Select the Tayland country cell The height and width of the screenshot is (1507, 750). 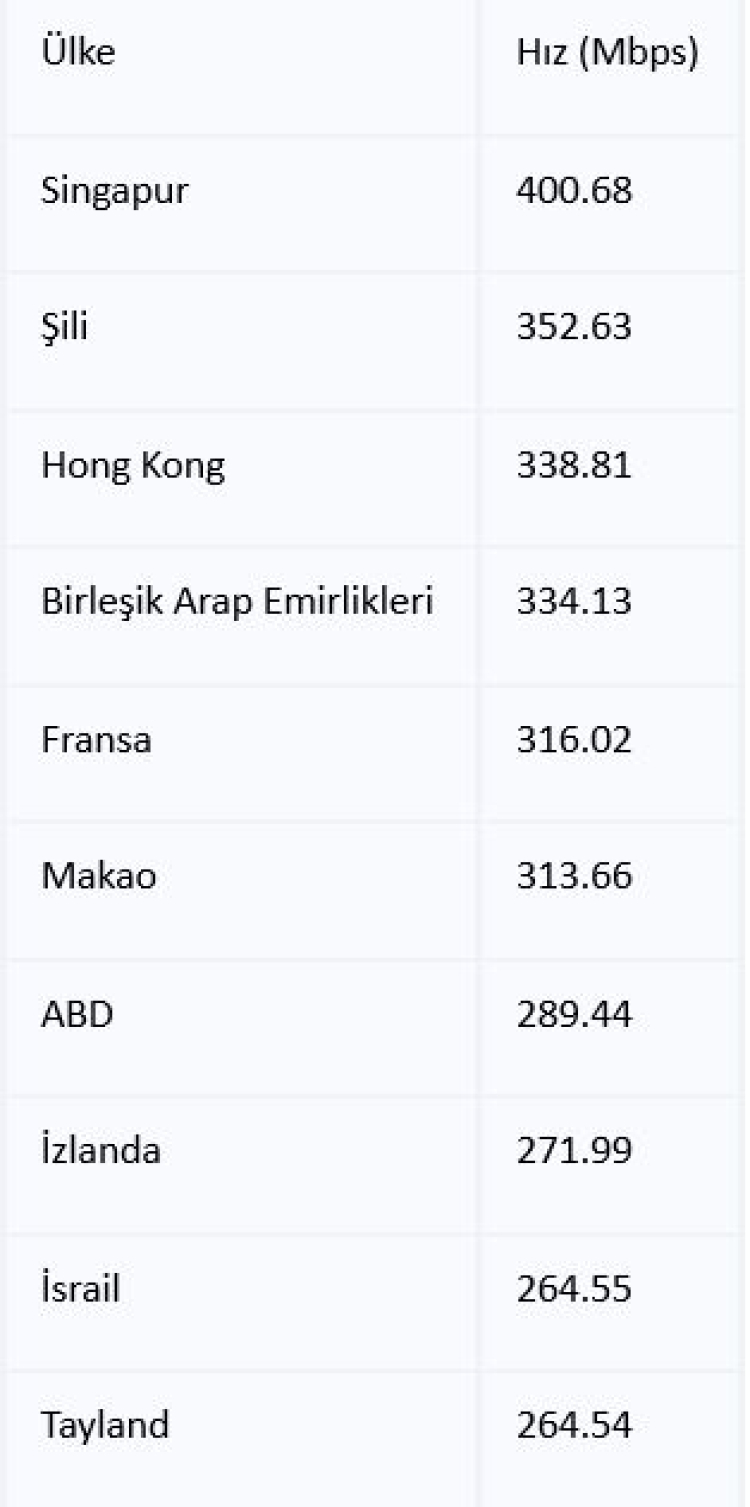click(x=104, y=1425)
